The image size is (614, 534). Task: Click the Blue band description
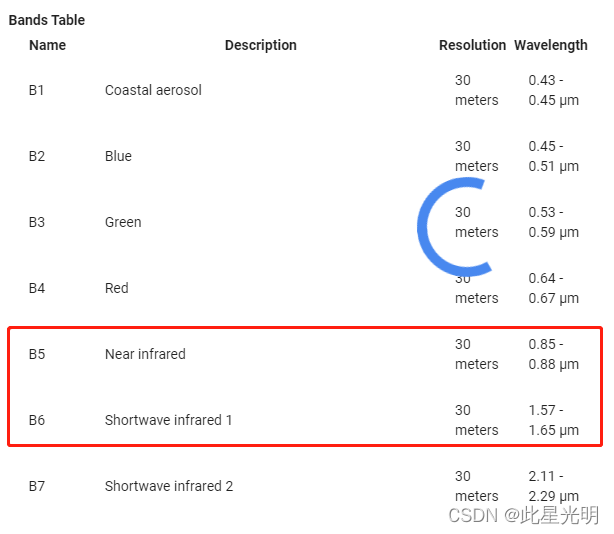coord(118,156)
